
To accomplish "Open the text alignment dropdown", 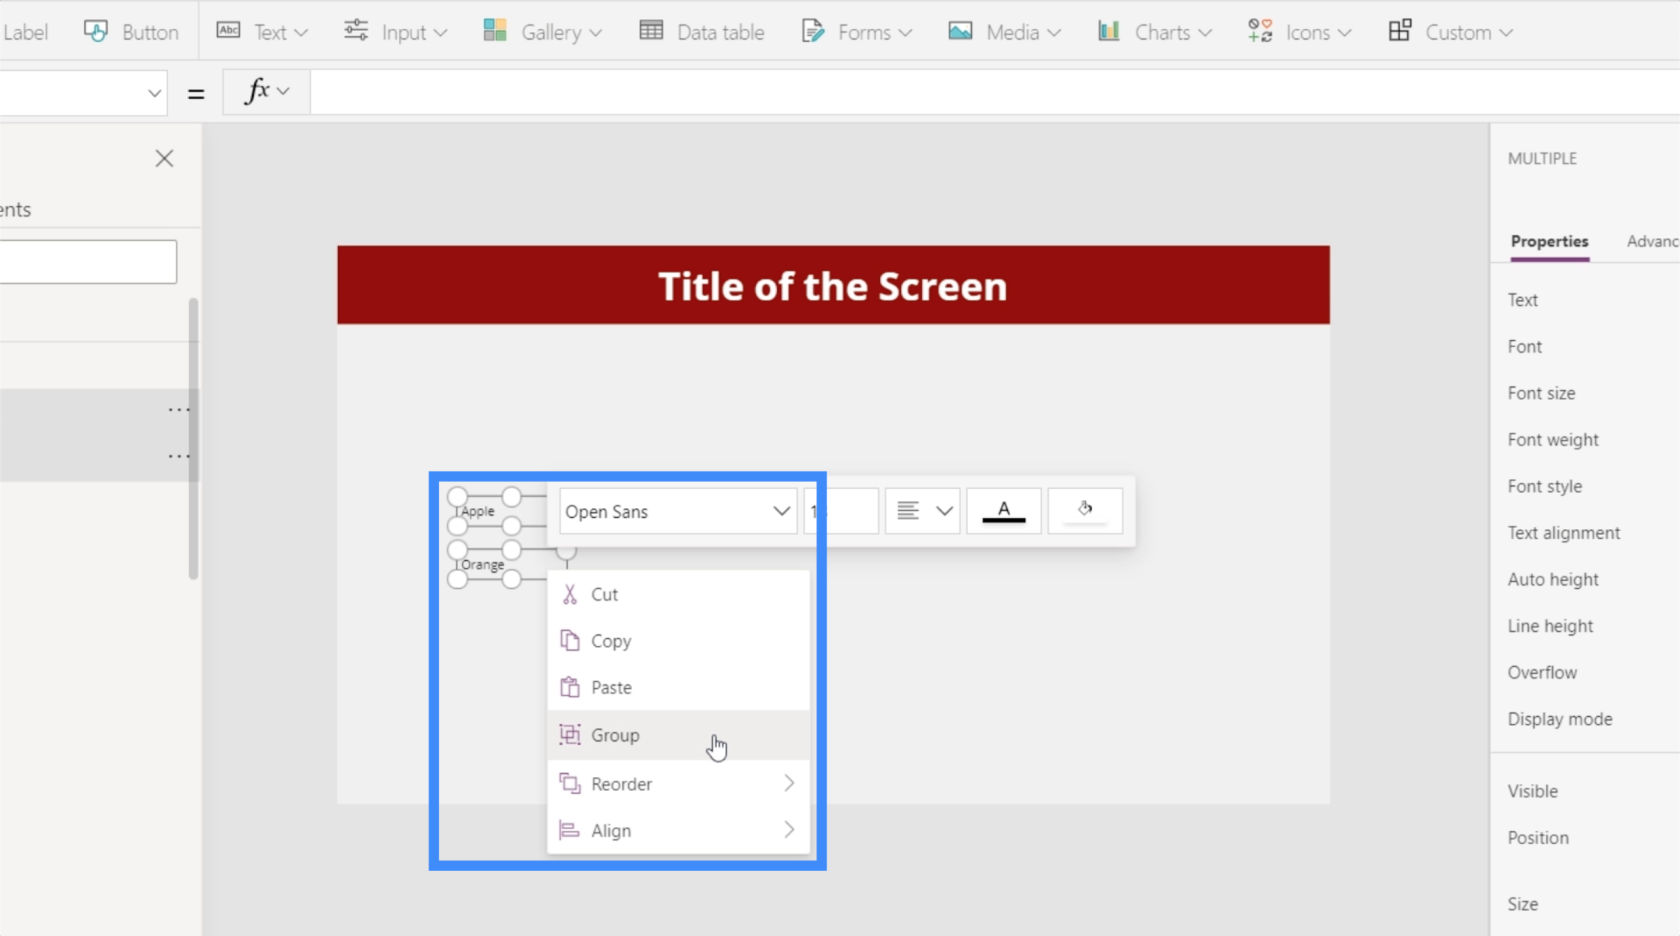I will 922,511.
